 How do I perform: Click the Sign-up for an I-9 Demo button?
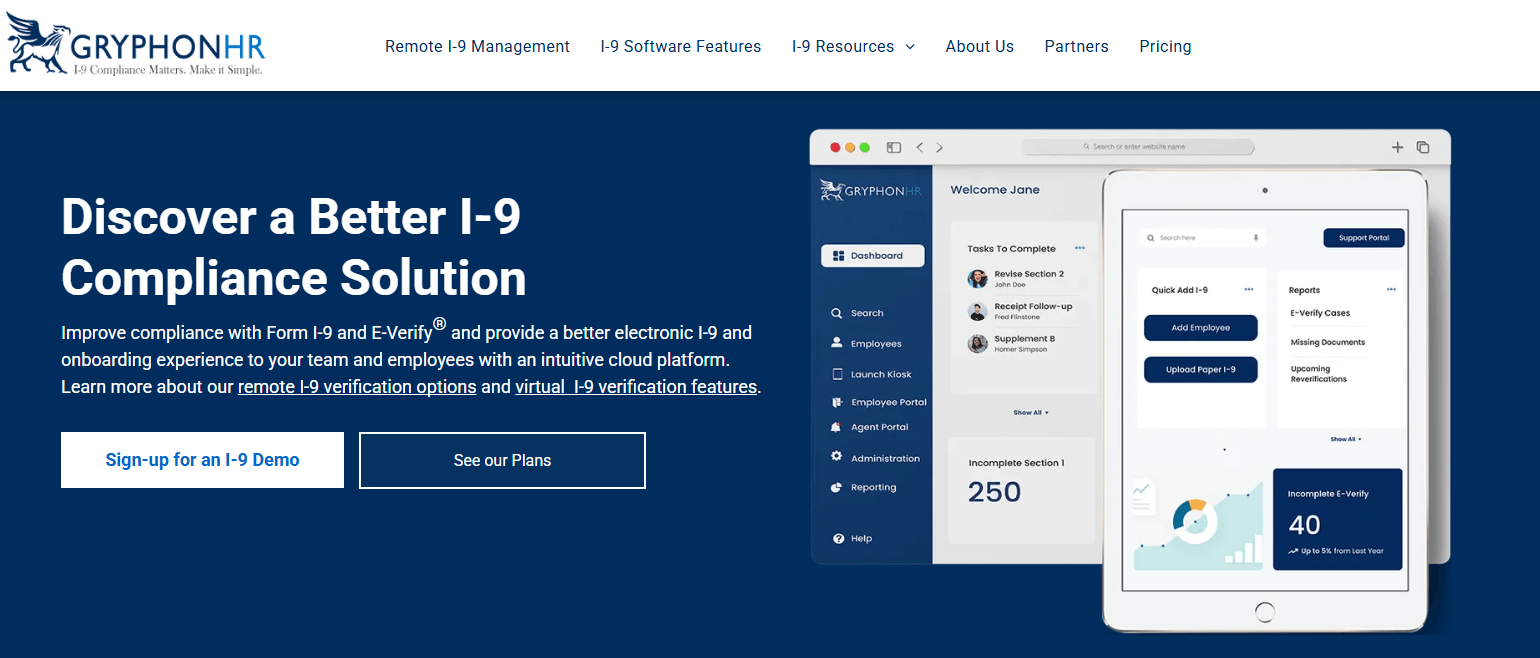202,460
